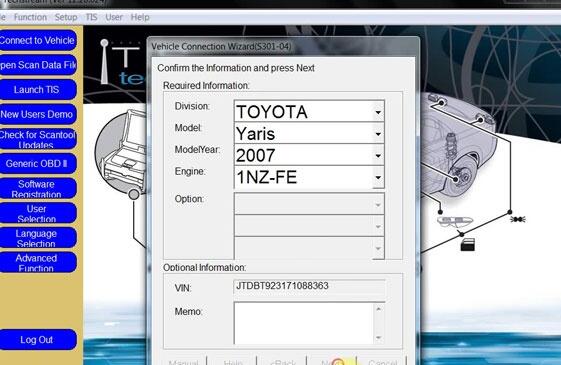Open New Users Demo
The width and height of the screenshot is (561, 365).
(37, 114)
